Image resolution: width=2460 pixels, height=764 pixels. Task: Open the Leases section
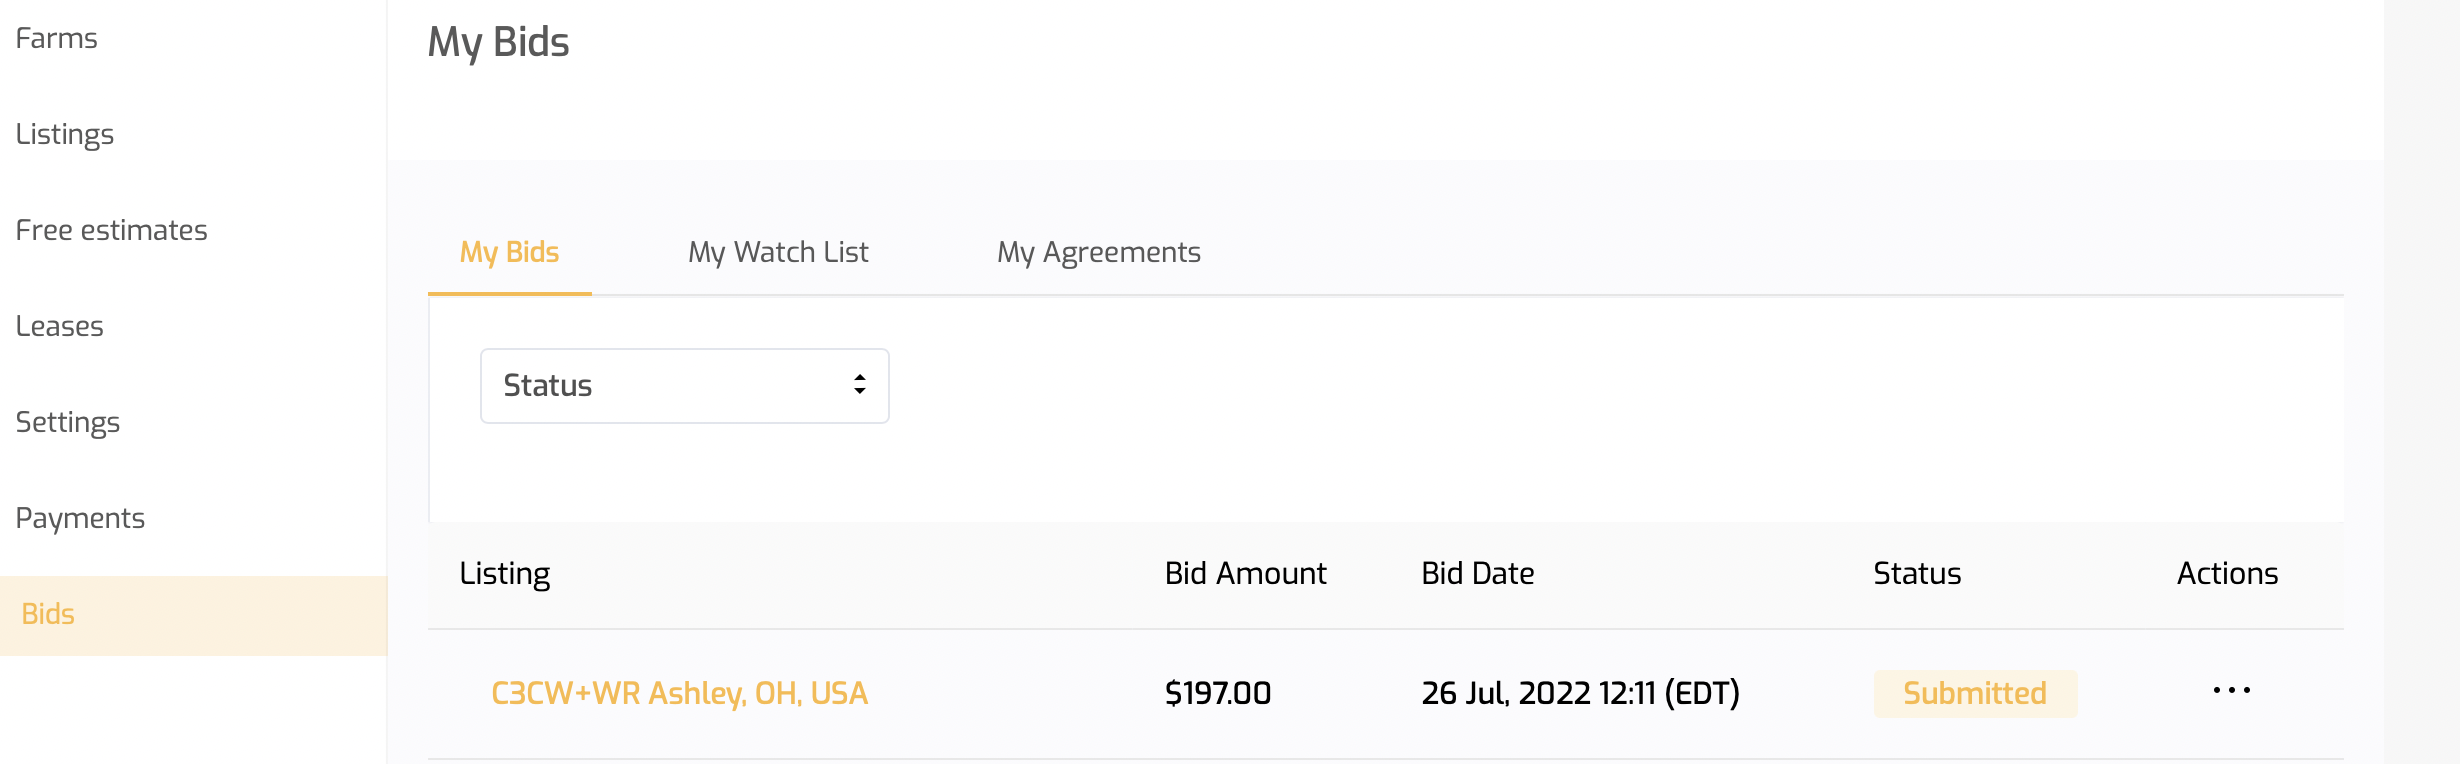pyautogui.click(x=60, y=326)
